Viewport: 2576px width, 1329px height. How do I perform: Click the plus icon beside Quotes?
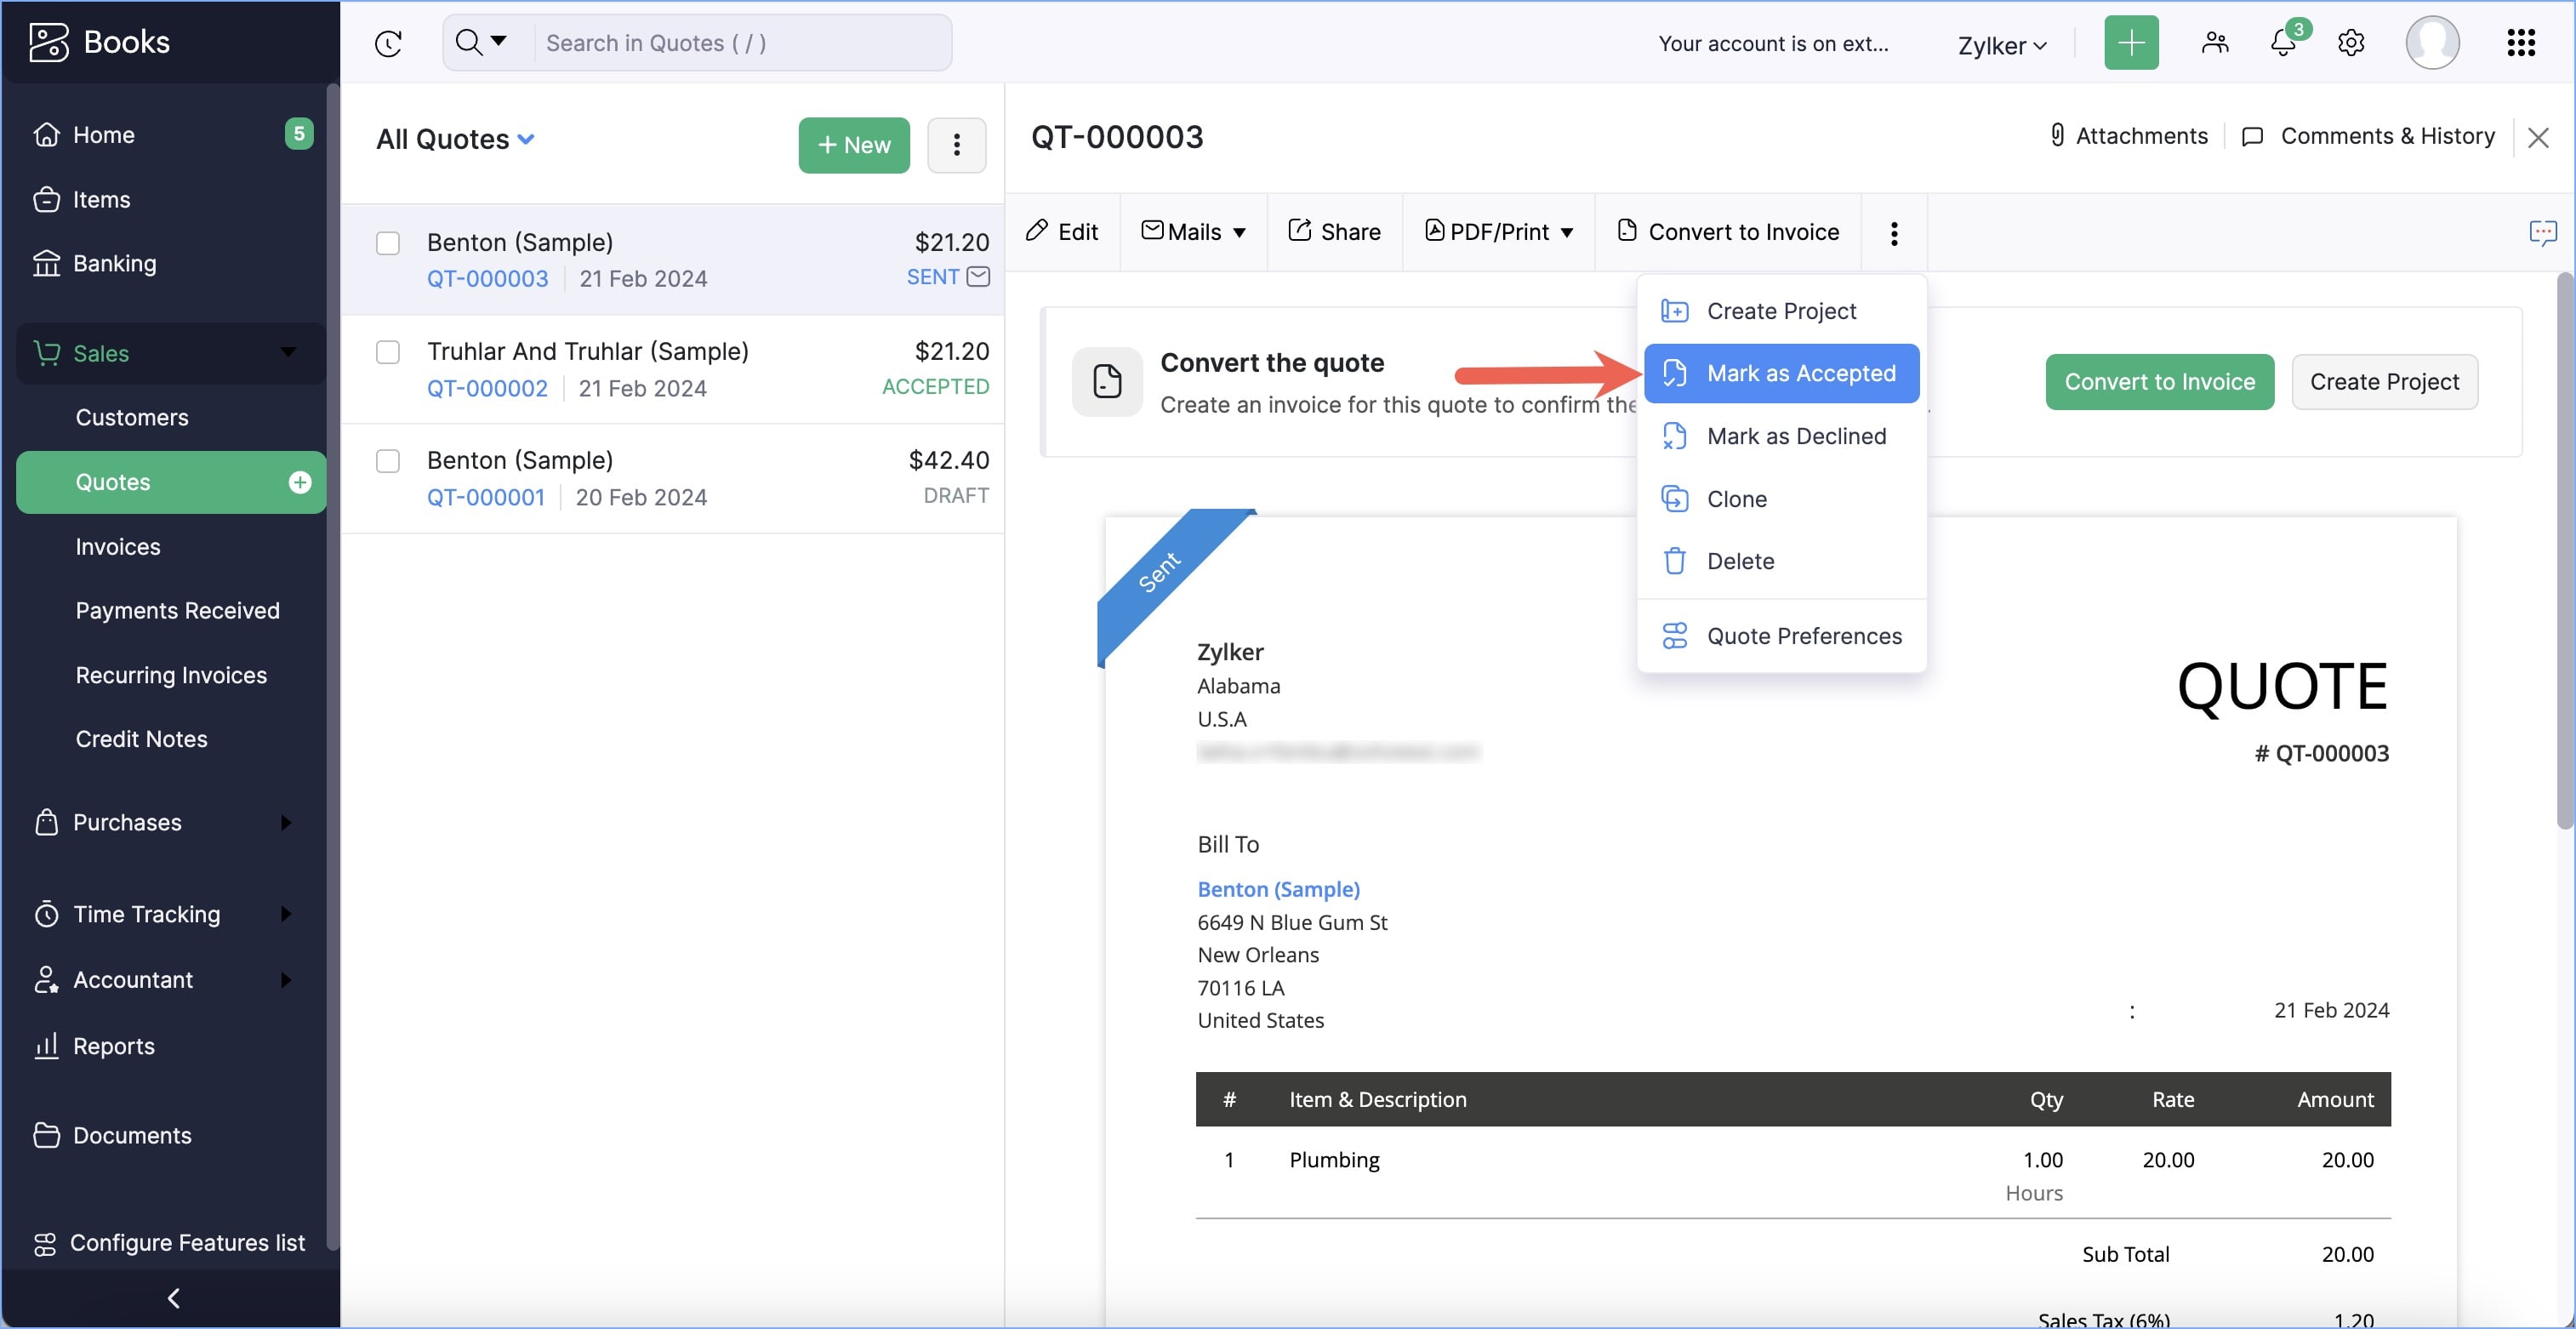coord(300,483)
